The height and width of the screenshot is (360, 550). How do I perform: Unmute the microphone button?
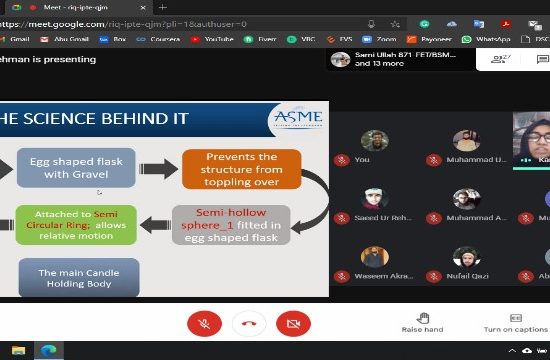204,324
